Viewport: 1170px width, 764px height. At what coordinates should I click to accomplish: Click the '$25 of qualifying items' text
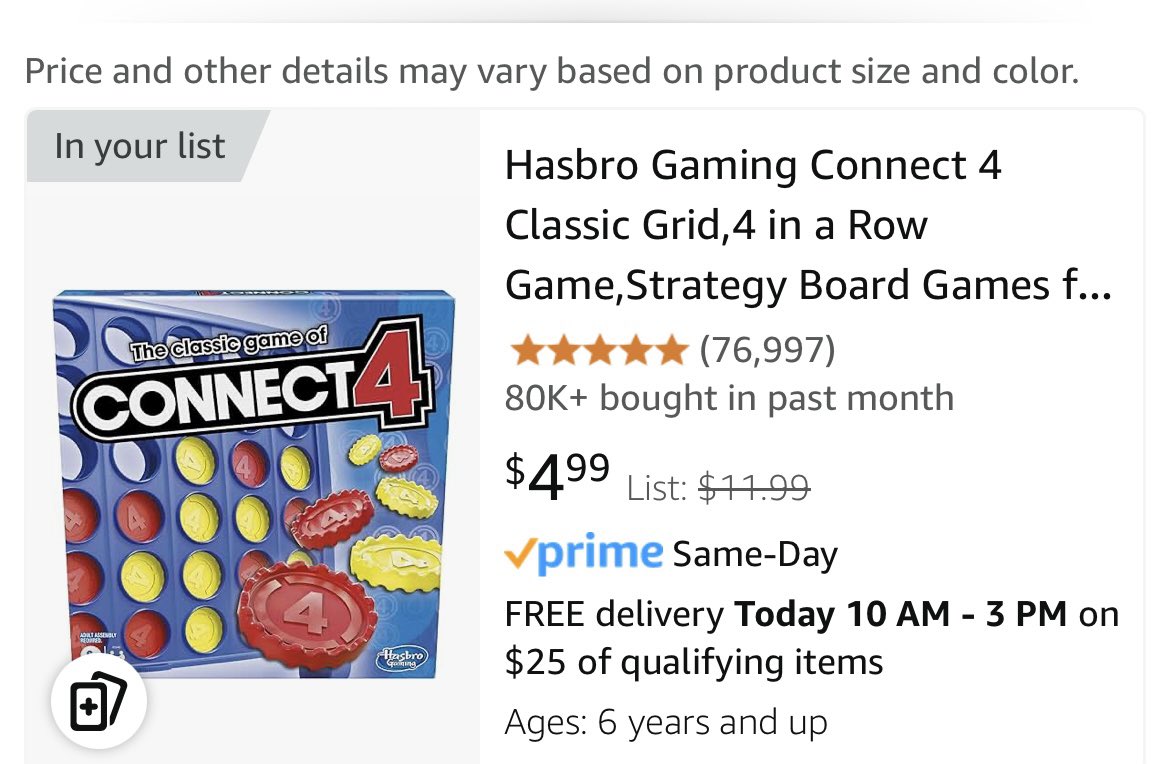[694, 662]
